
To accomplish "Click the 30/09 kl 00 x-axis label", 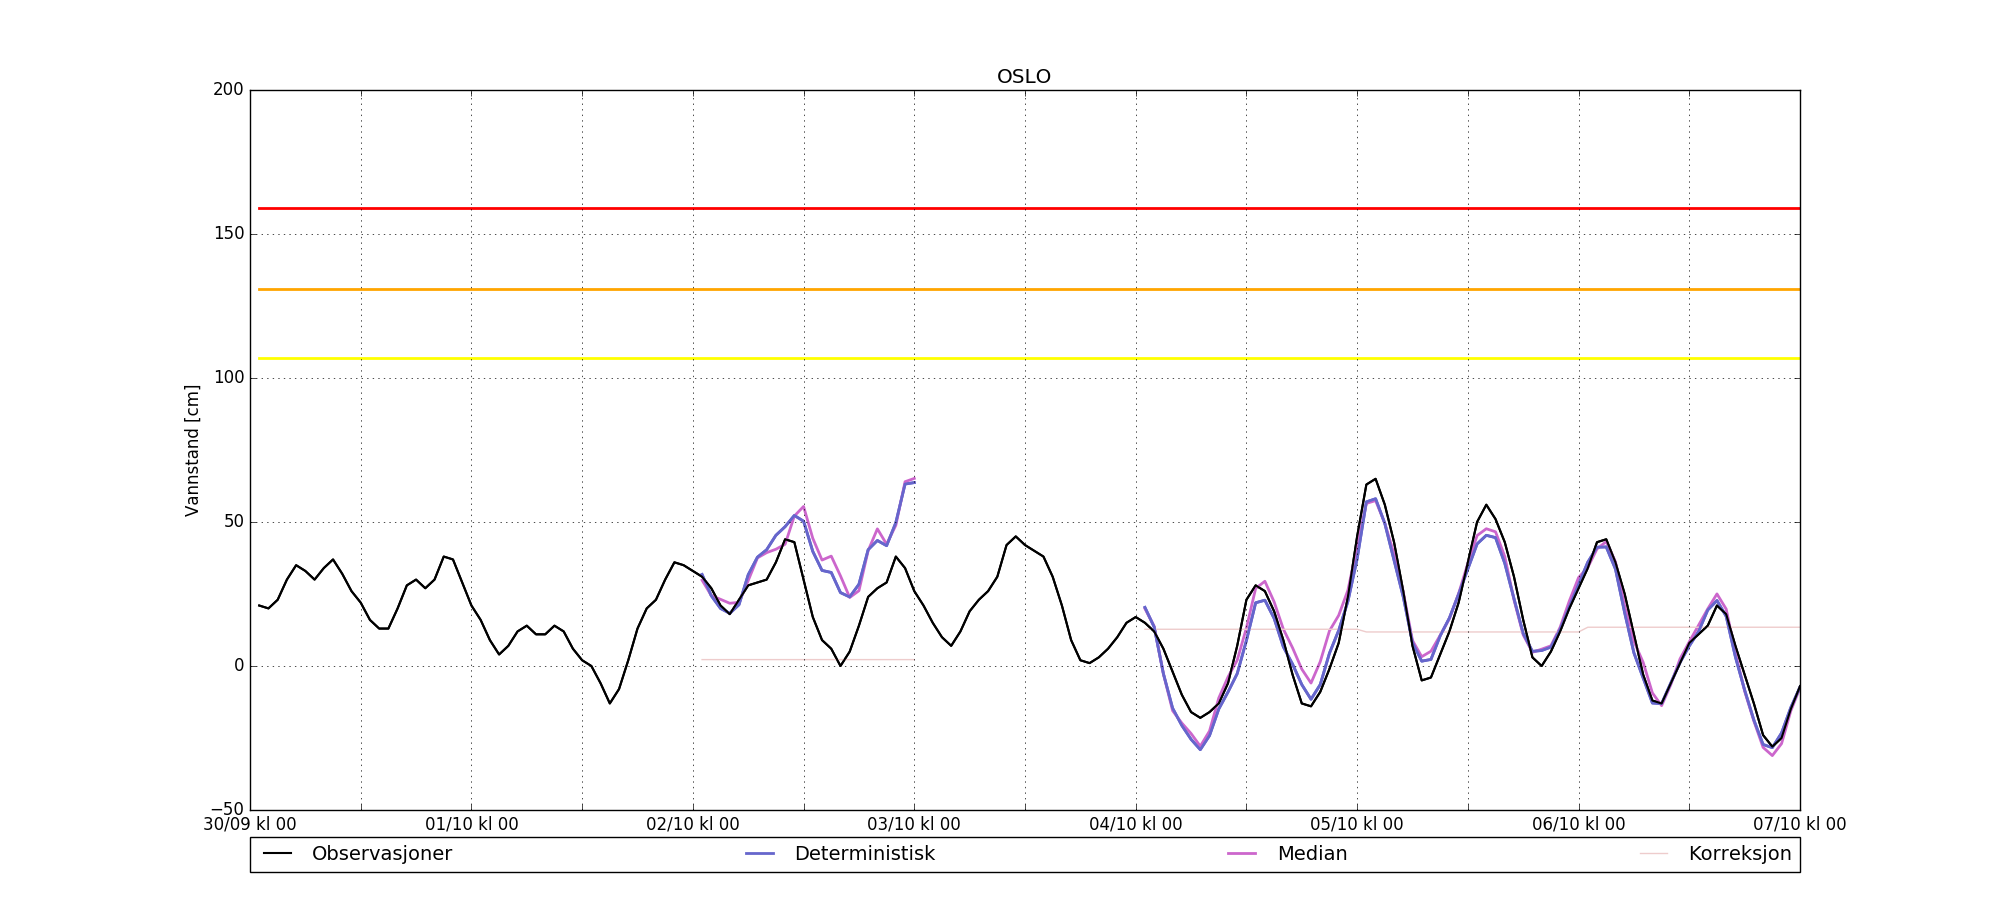I will [250, 825].
